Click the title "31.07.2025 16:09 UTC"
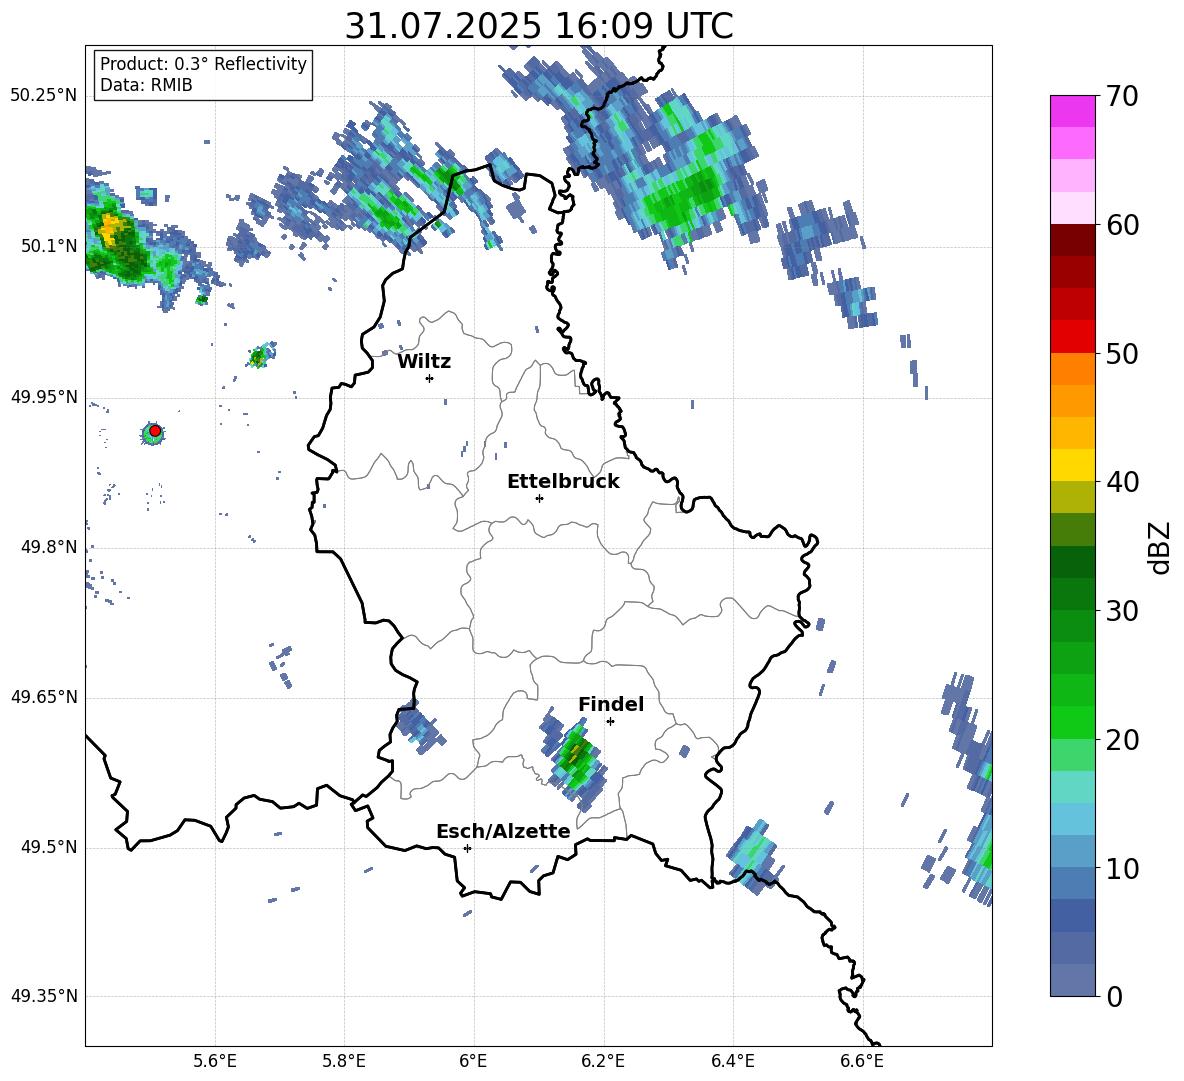The width and height of the screenshot is (1184, 1081). coord(538,26)
